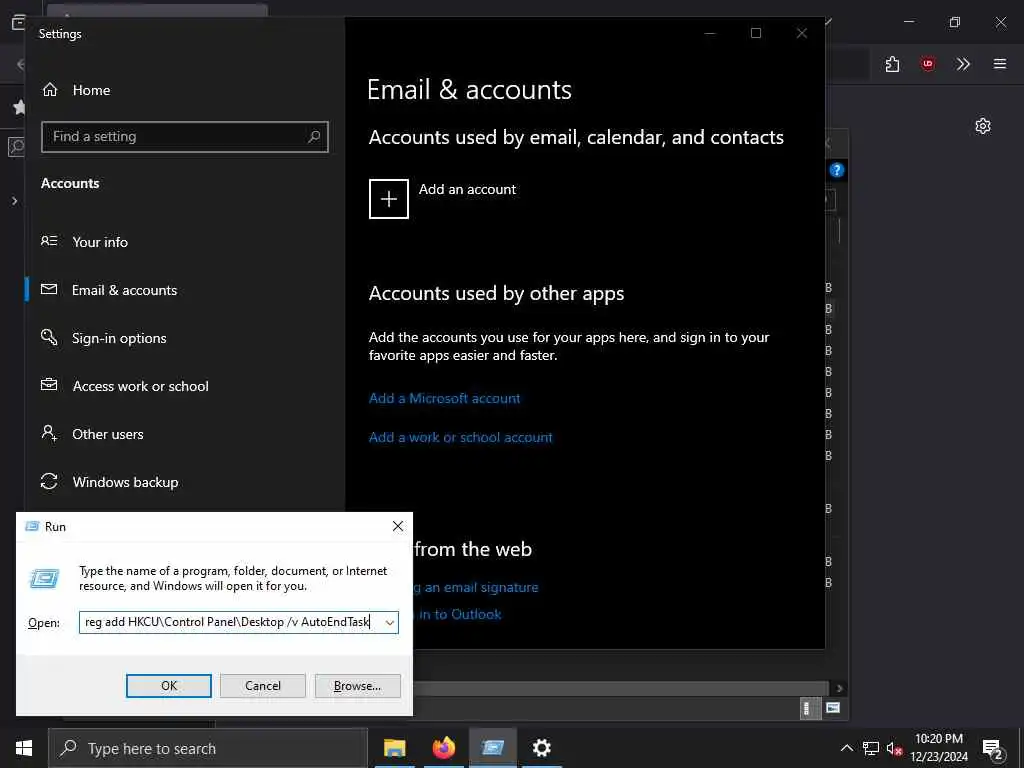Expand more tools chevrons in Firefox
Screen dimensions: 1024x768
(963, 64)
